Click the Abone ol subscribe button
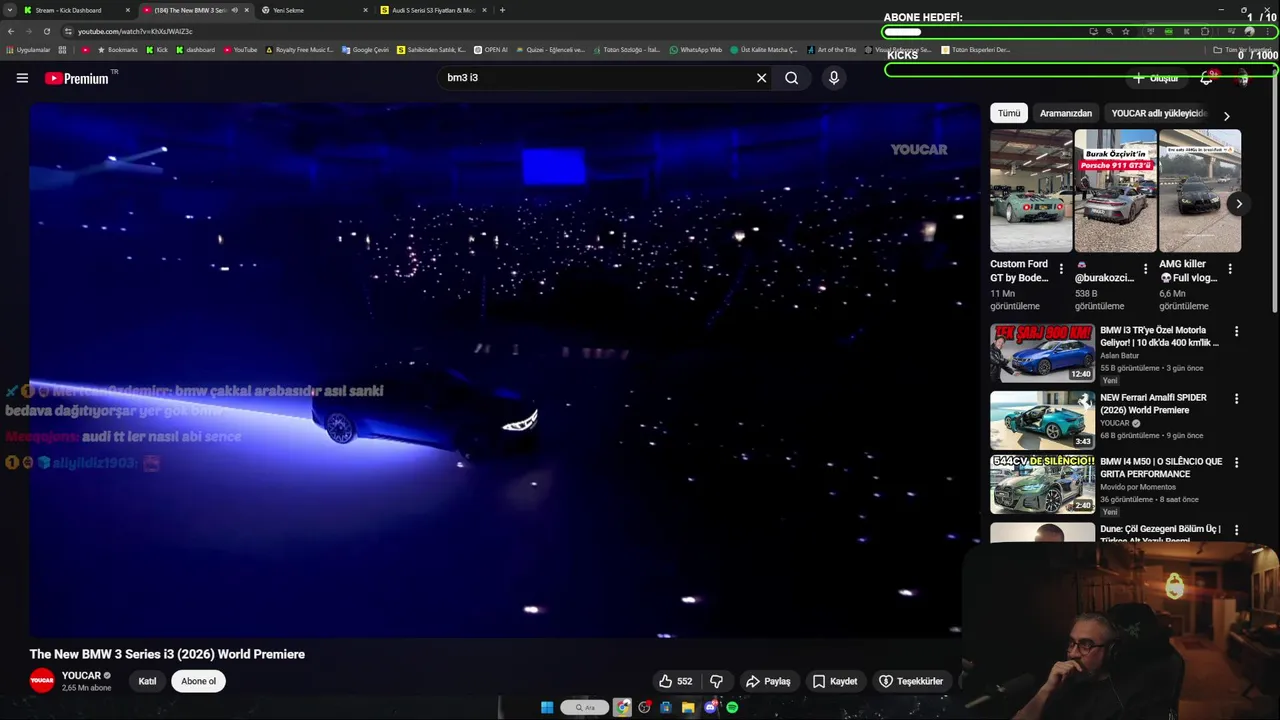 coord(198,681)
